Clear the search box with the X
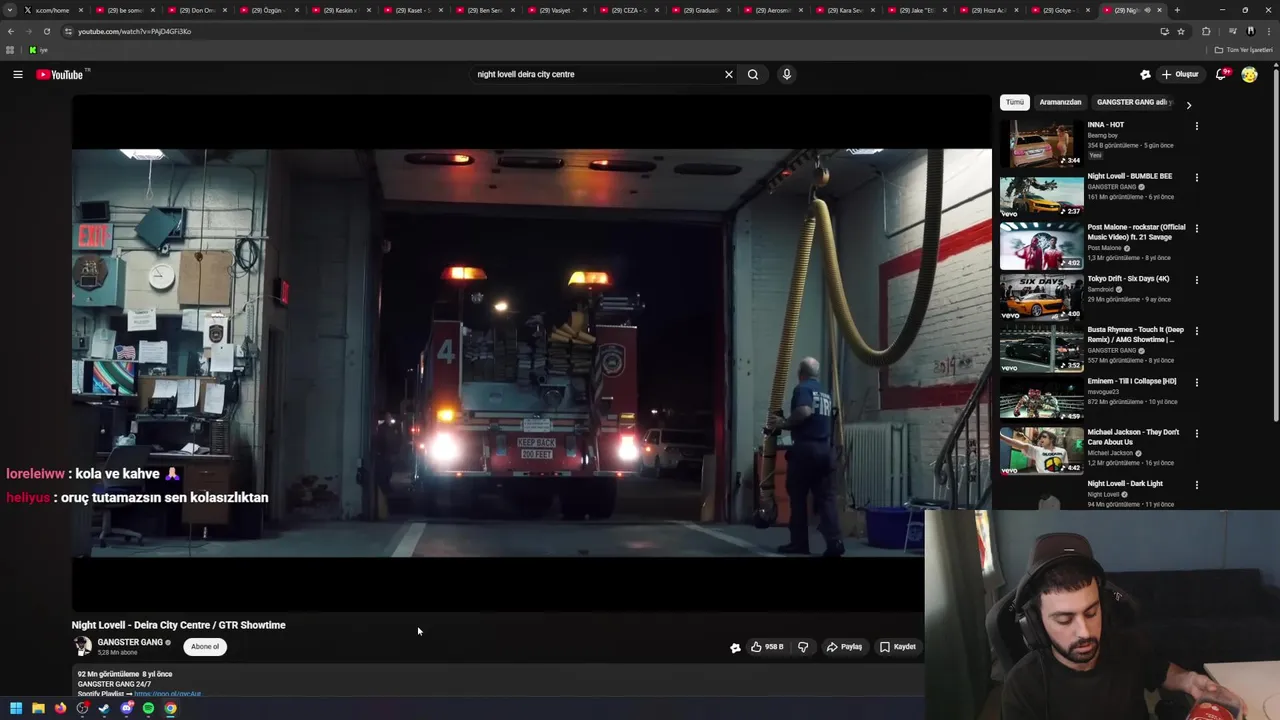This screenshot has height=720, width=1280. [729, 74]
